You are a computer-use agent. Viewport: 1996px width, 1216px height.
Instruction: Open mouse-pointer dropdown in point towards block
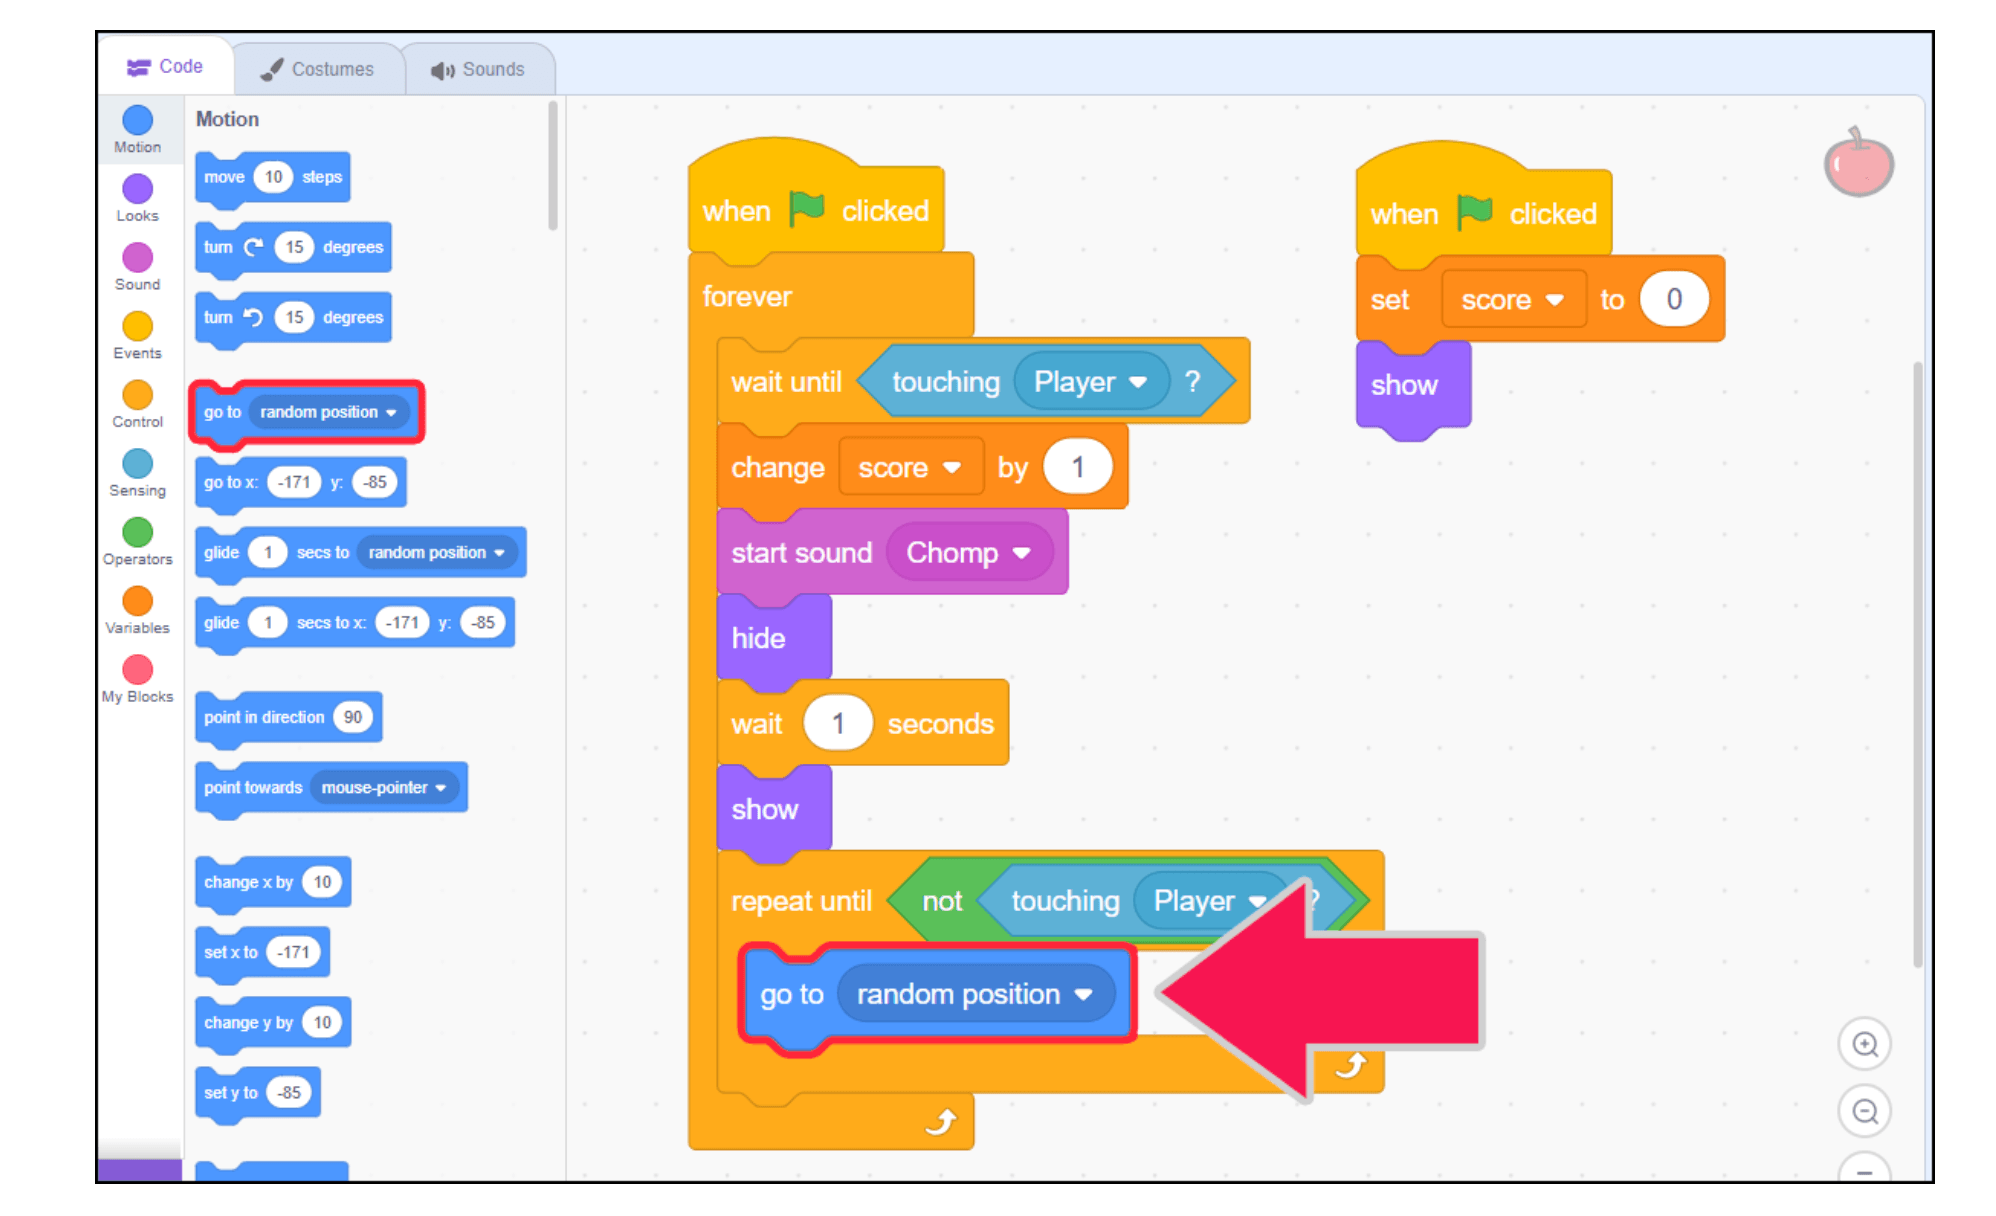[384, 787]
